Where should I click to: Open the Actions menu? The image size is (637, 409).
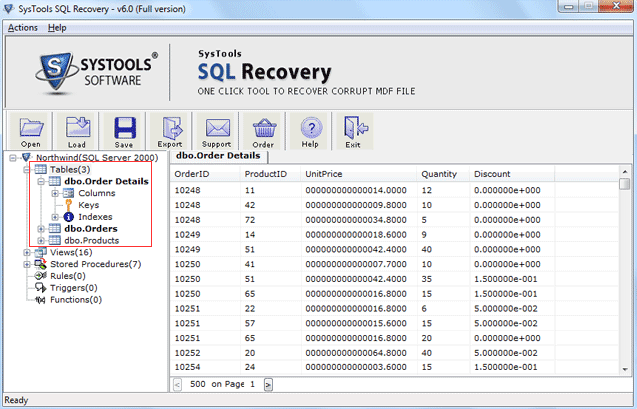click(x=23, y=28)
